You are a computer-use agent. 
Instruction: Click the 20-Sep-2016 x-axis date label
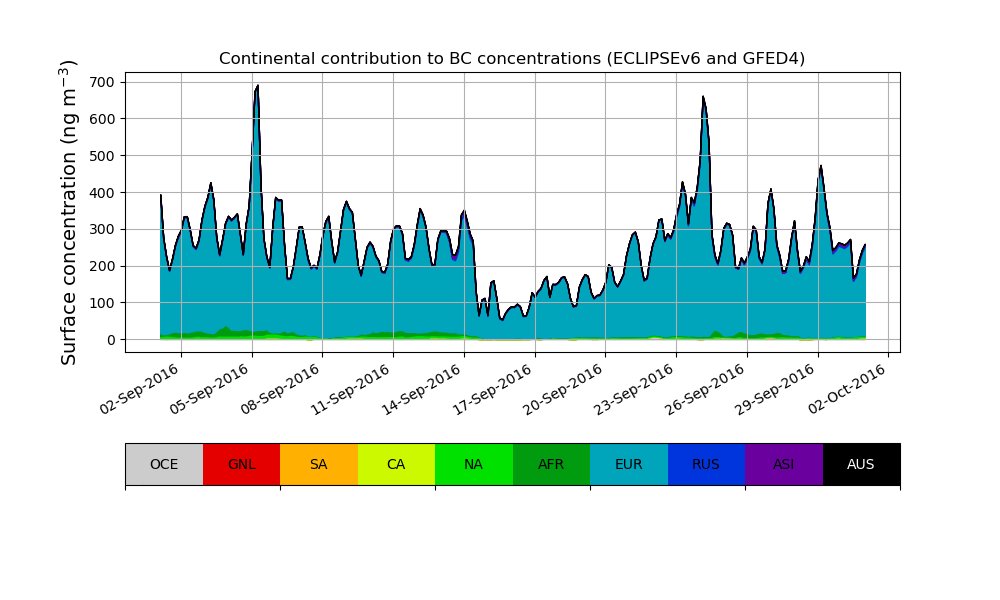pos(565,388)
